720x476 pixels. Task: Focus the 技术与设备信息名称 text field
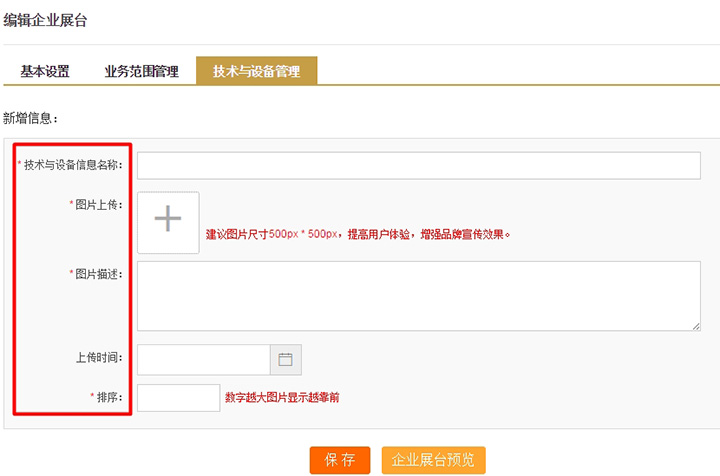(418, 166)
